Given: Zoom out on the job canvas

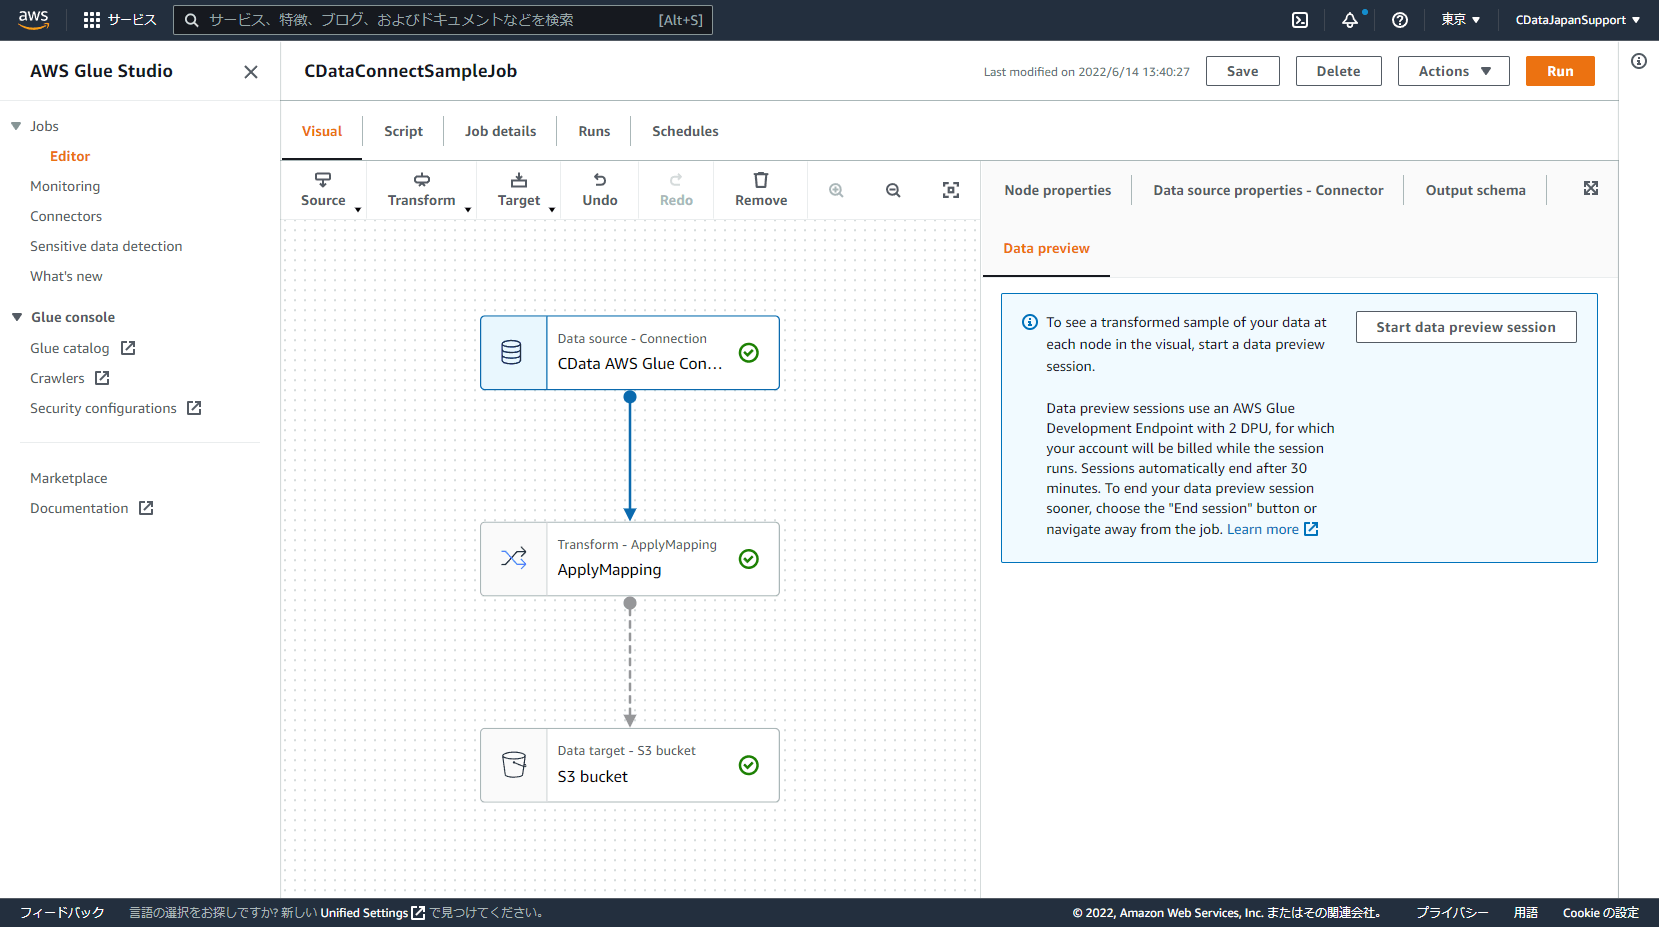Looking at the screenshot, I should (893, 190).
